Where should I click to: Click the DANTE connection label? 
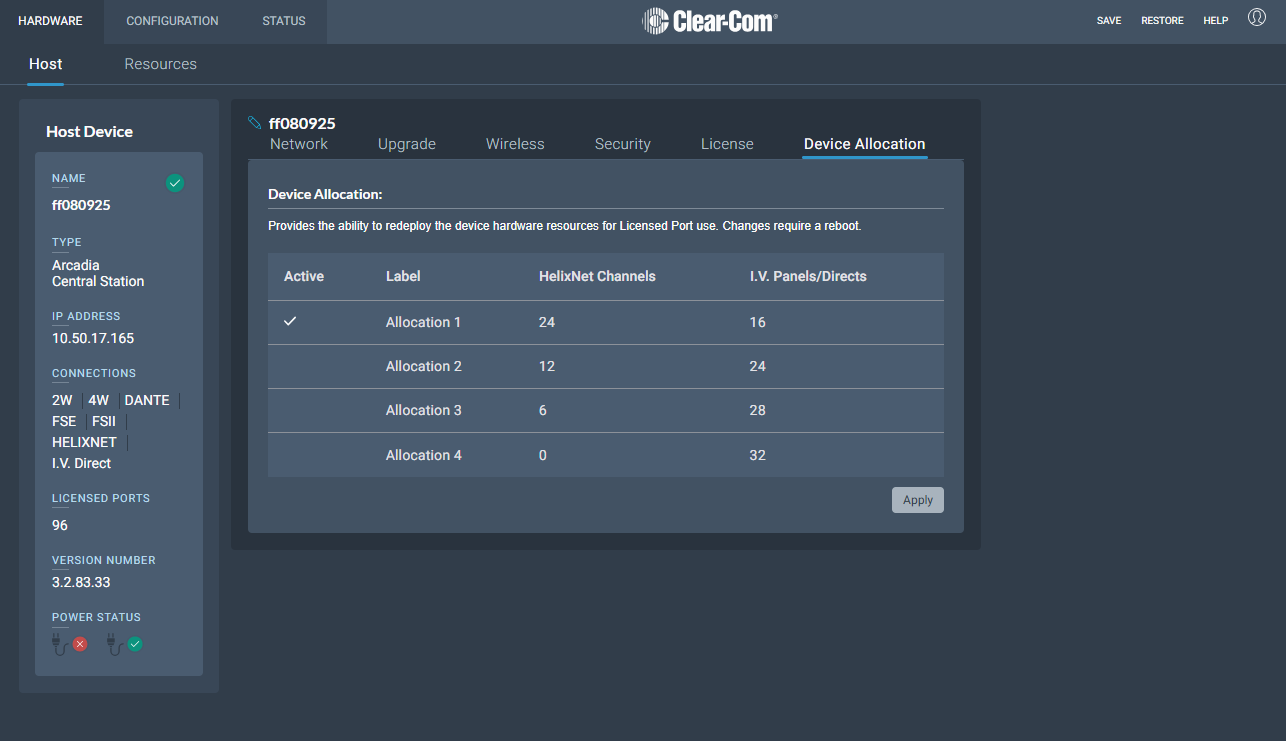[x=147, y=399]
